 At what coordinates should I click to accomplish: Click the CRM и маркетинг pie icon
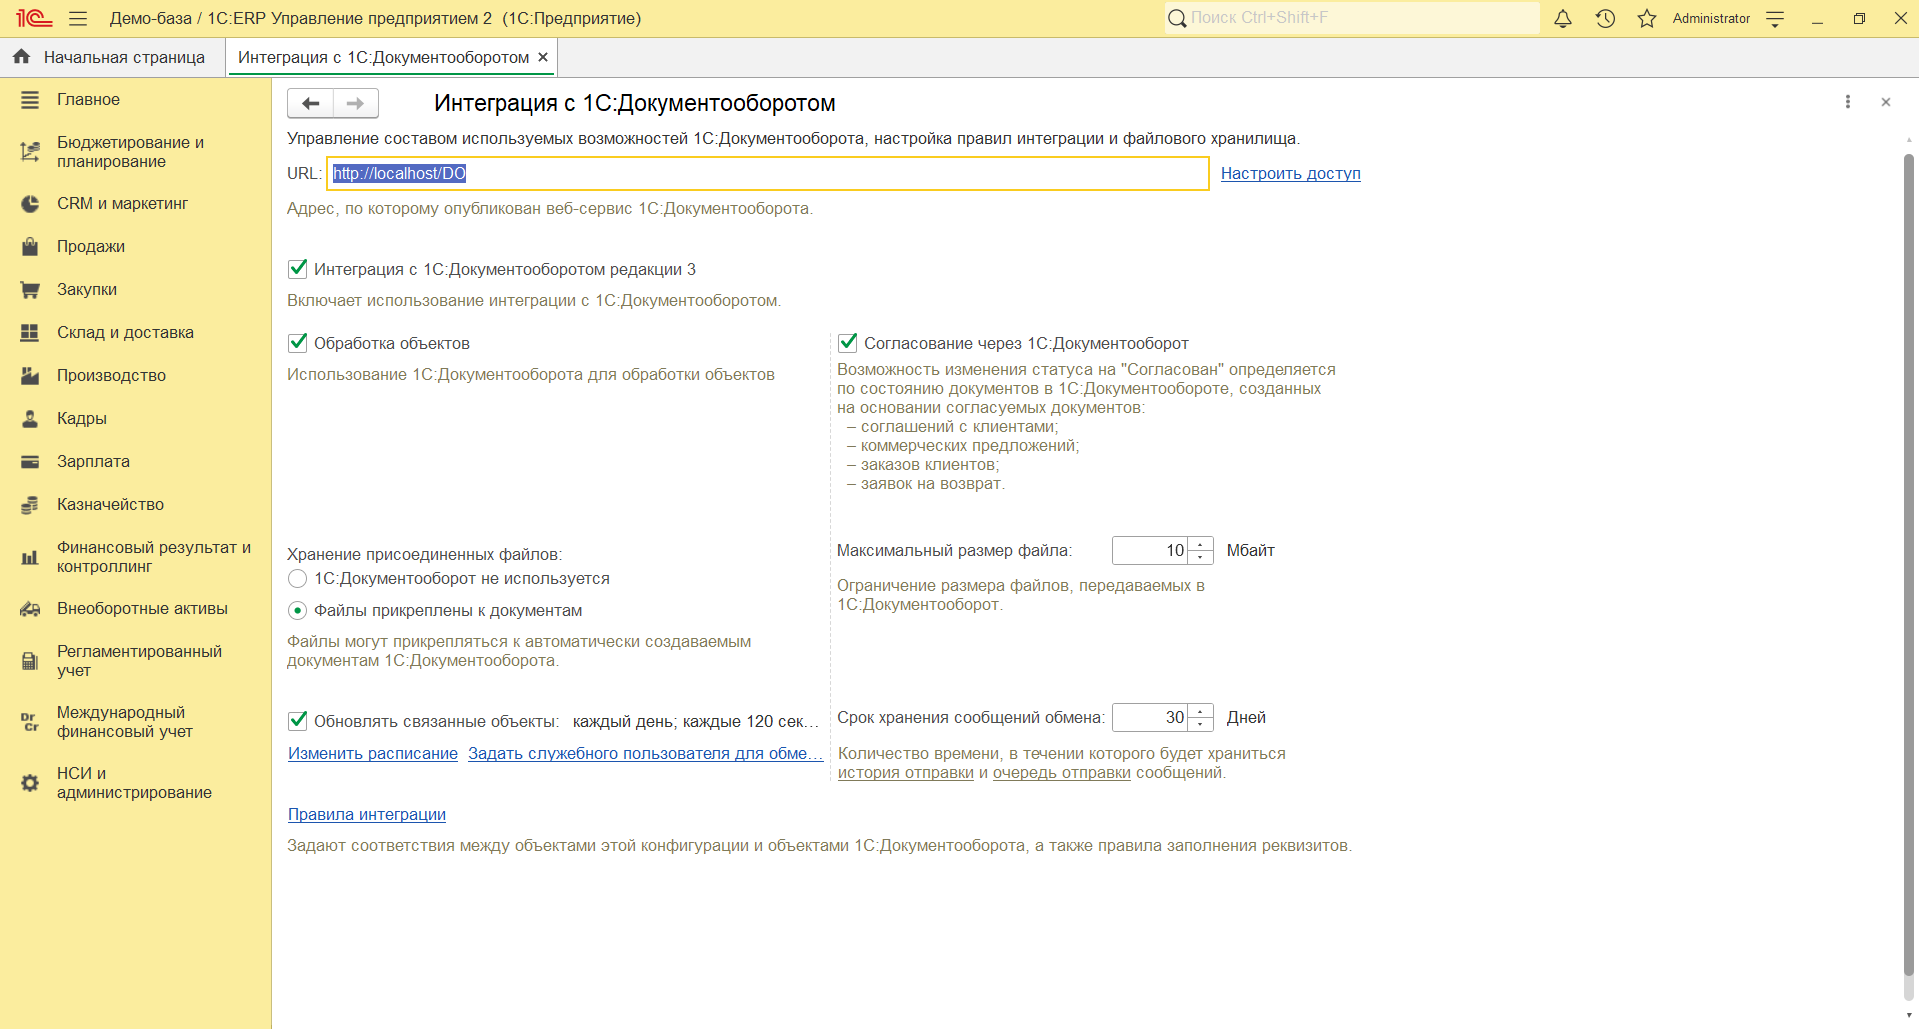[x=30, y=204]
